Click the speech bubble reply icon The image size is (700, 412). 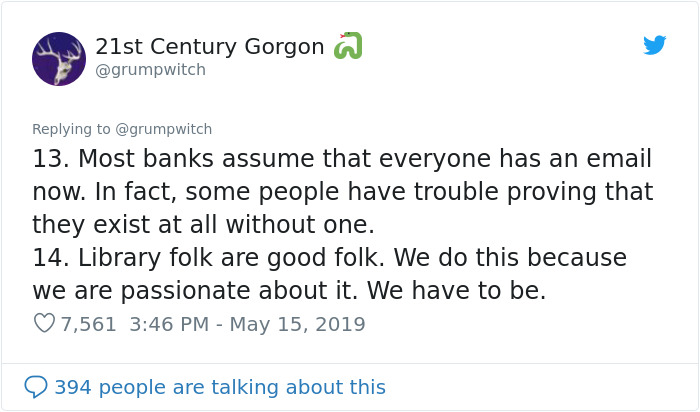tap(36, 387)
